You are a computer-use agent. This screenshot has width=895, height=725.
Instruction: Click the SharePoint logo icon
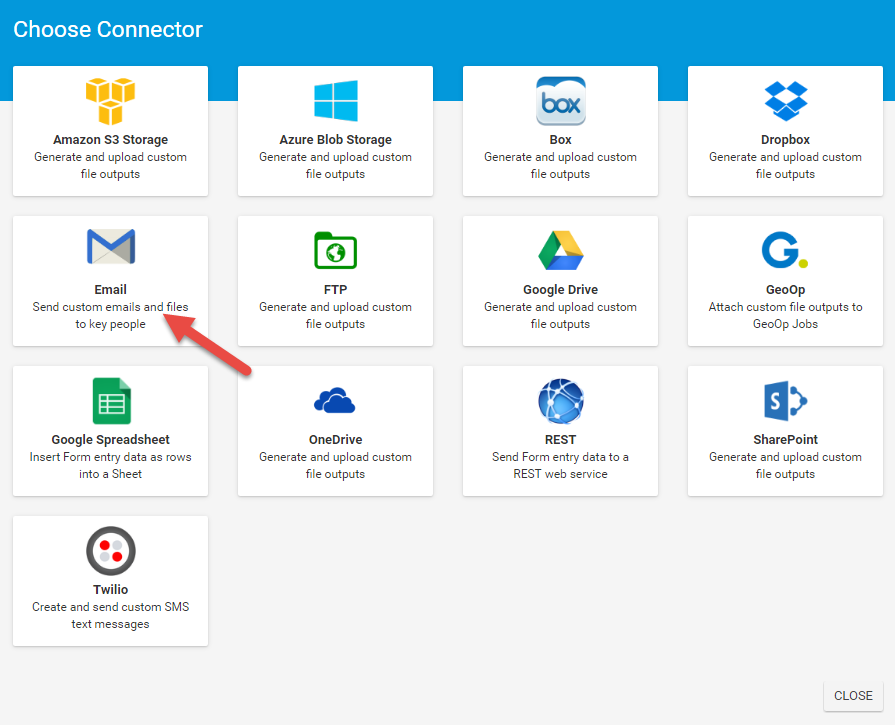pyautogui.click(x=785, y=401)
